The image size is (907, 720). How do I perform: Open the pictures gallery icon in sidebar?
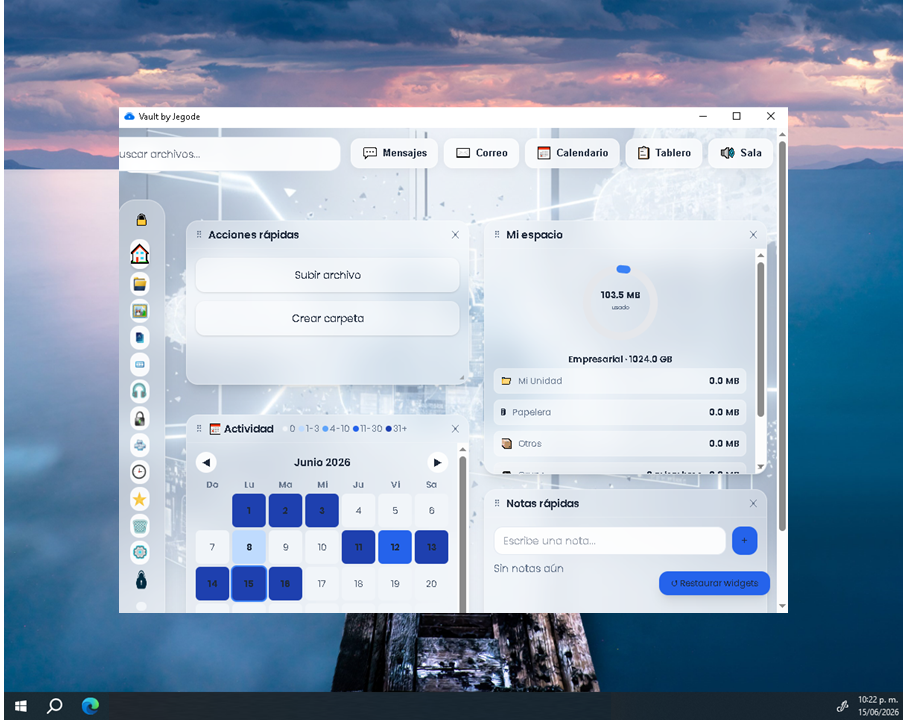(x=139, y=311)
